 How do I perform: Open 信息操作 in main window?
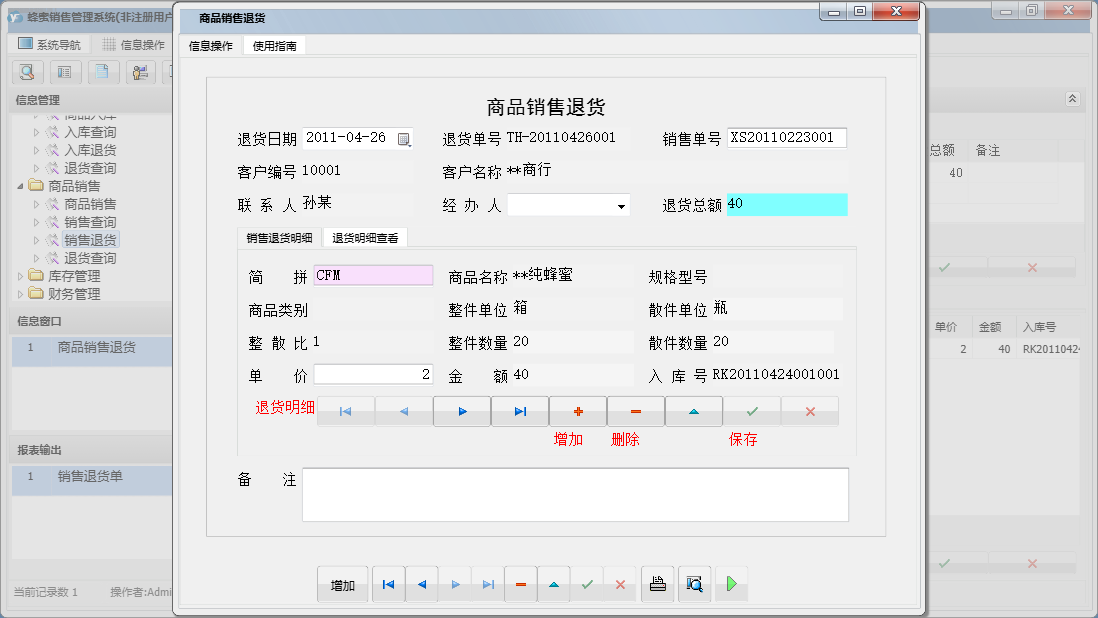[134, 45]
